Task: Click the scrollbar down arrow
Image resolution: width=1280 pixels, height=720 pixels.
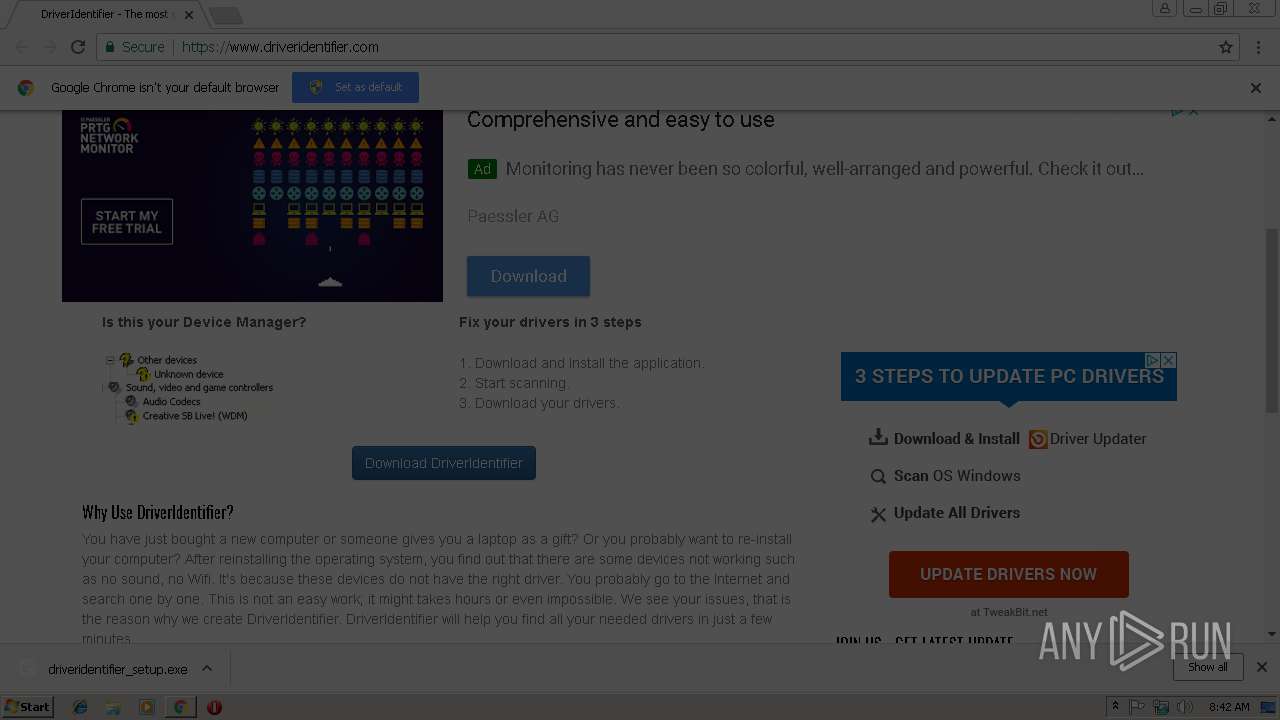Action: point(1271,633)
